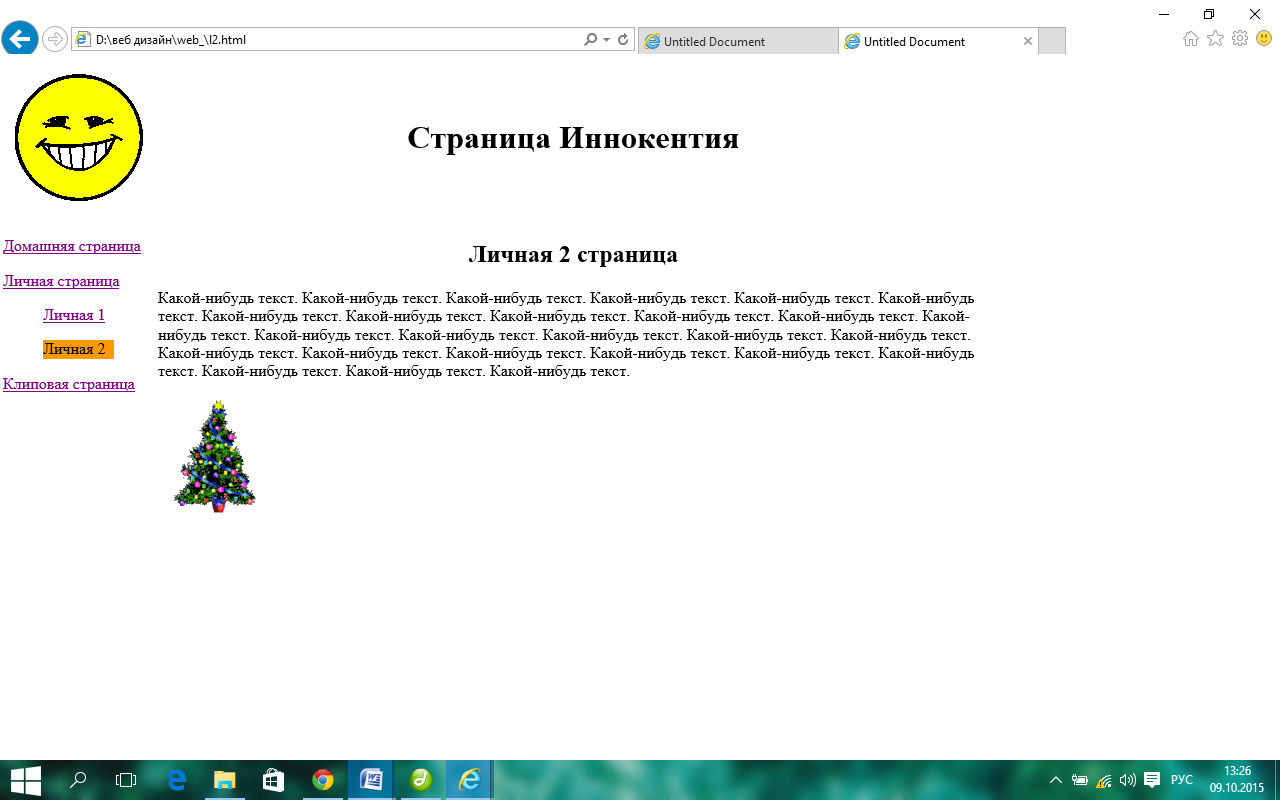Click the browser Back arrow button

coord(19,39)
